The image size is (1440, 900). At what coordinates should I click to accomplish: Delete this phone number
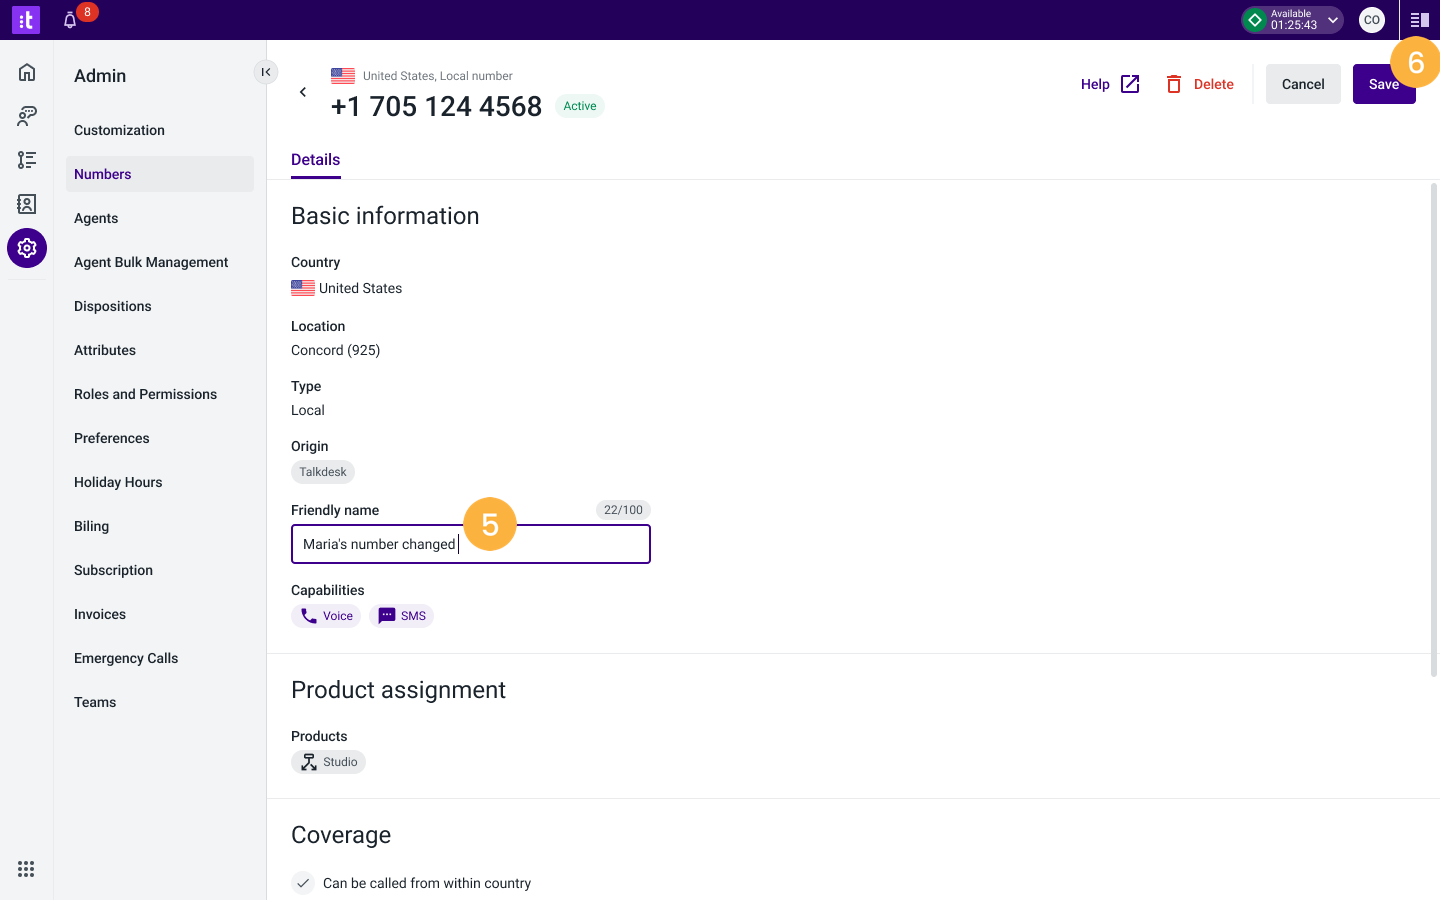[1200, 84]
